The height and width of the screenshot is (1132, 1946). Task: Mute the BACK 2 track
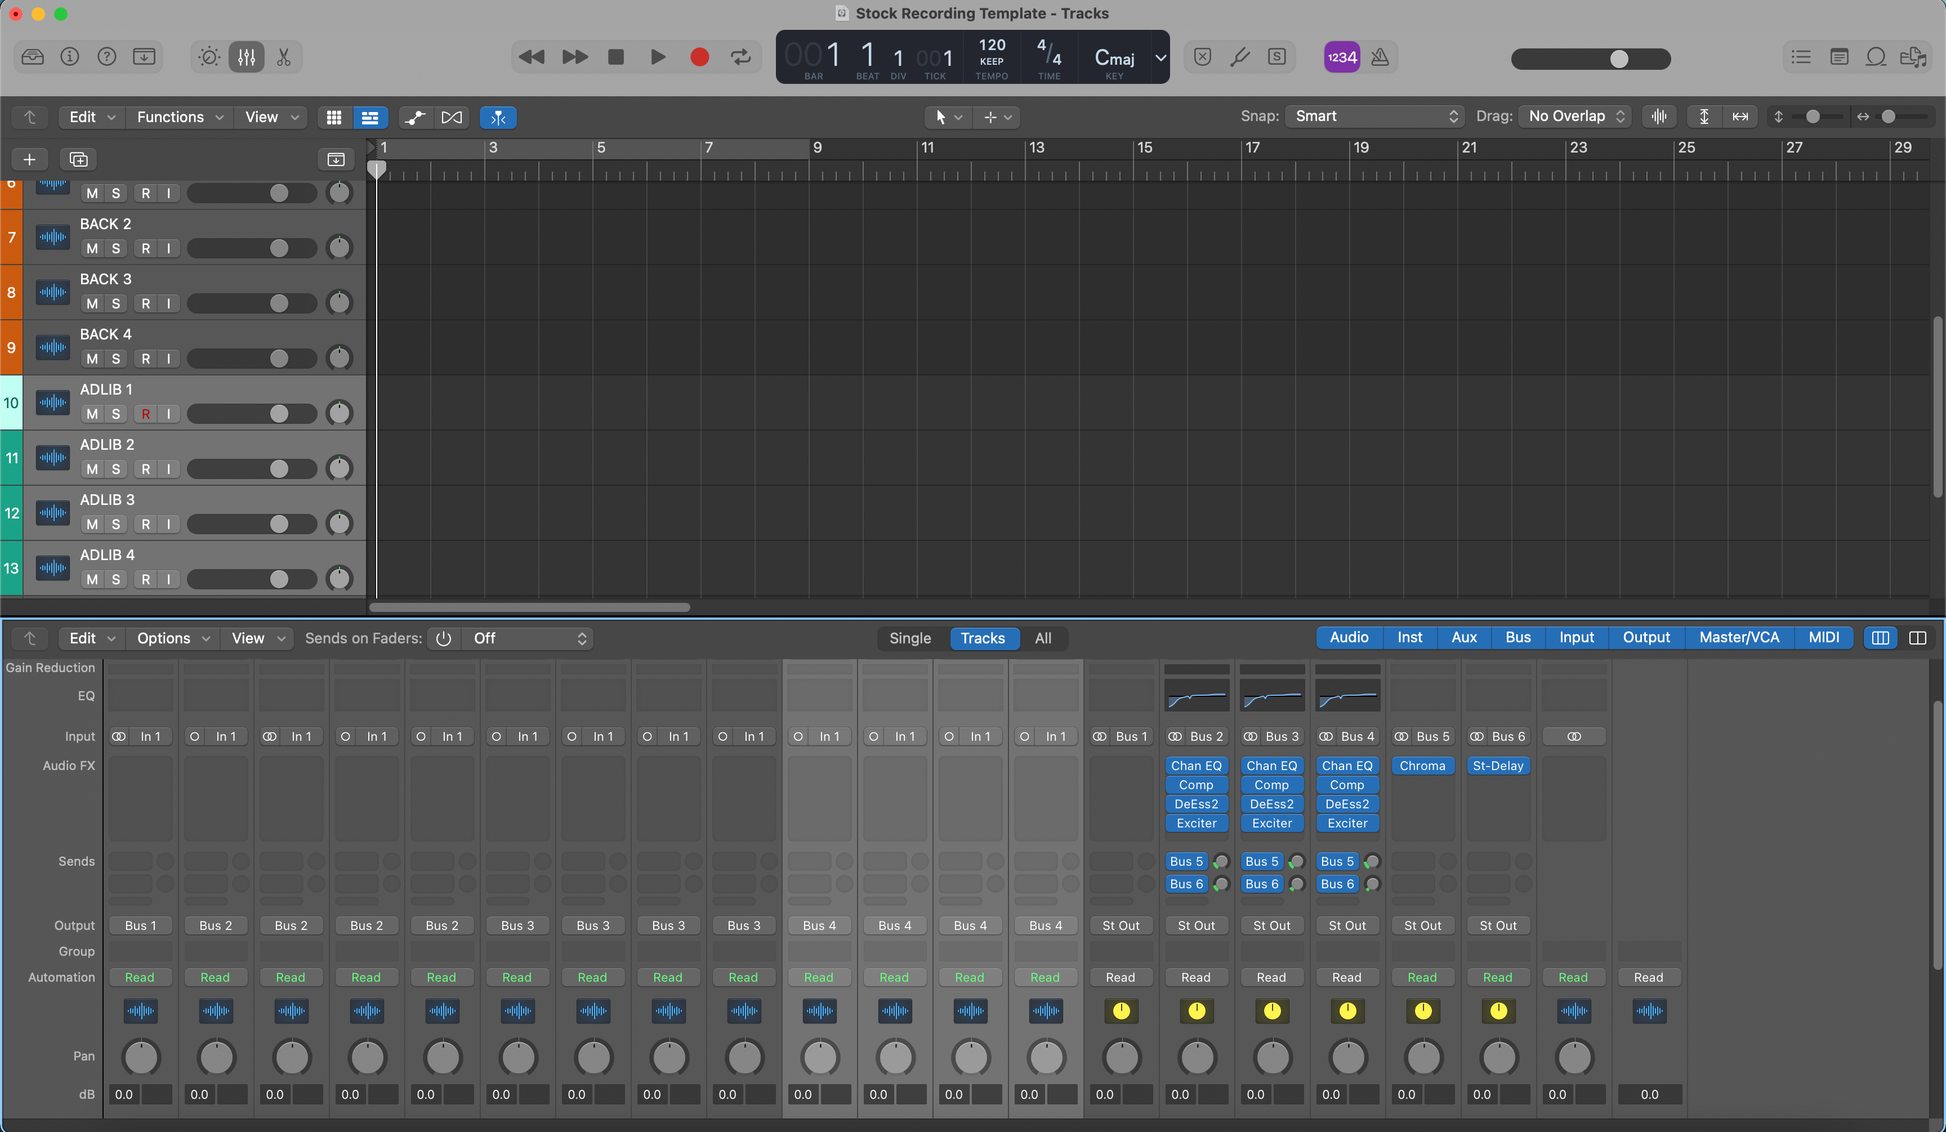pos(92,248)
